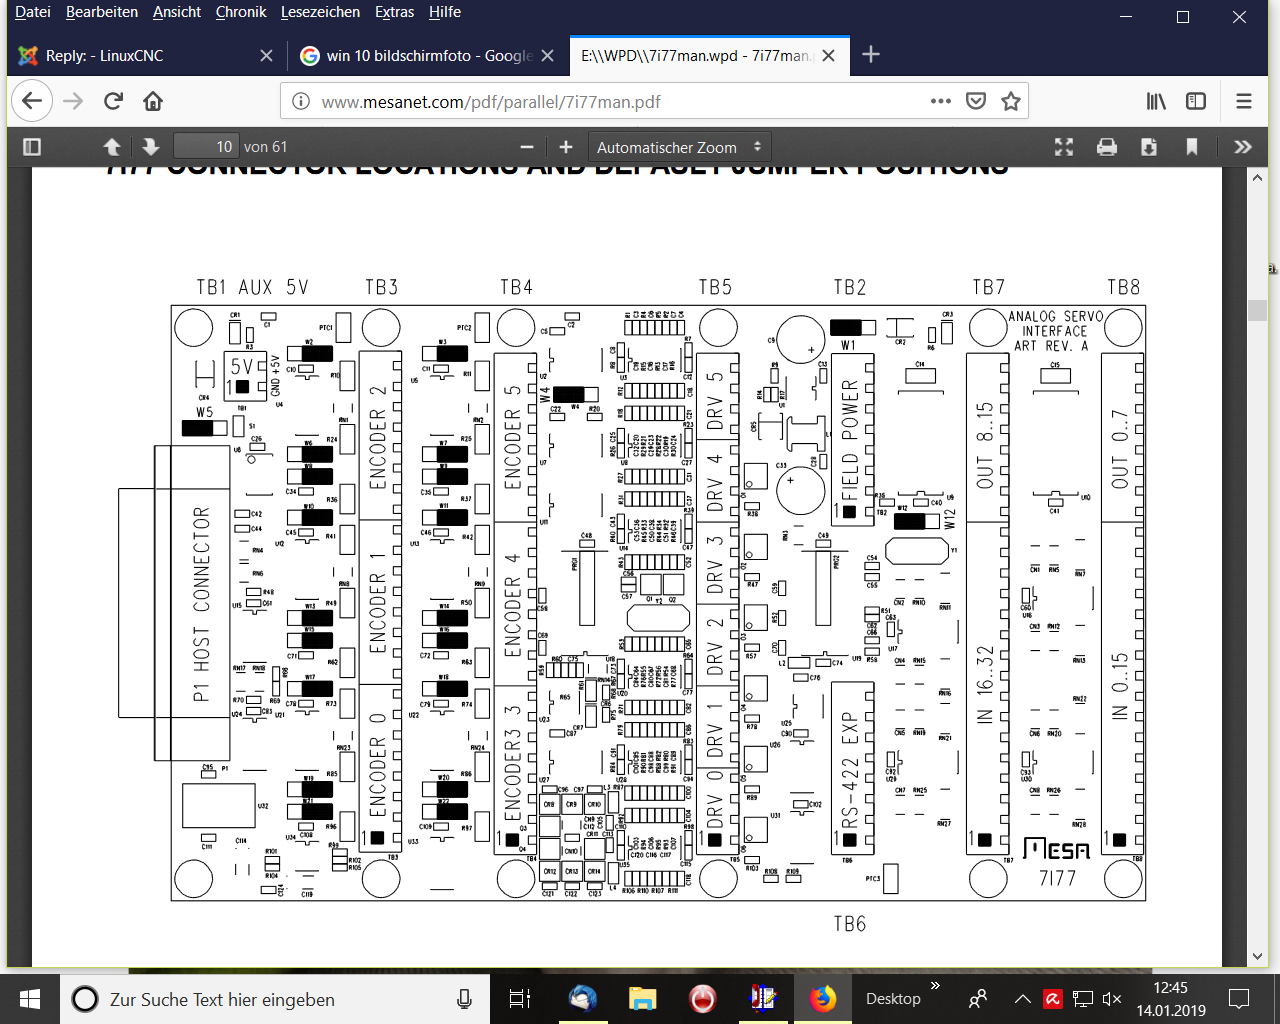Toggle the PDF viewer sidebar
This screenshot has width=1280, height=1024.
32,147
